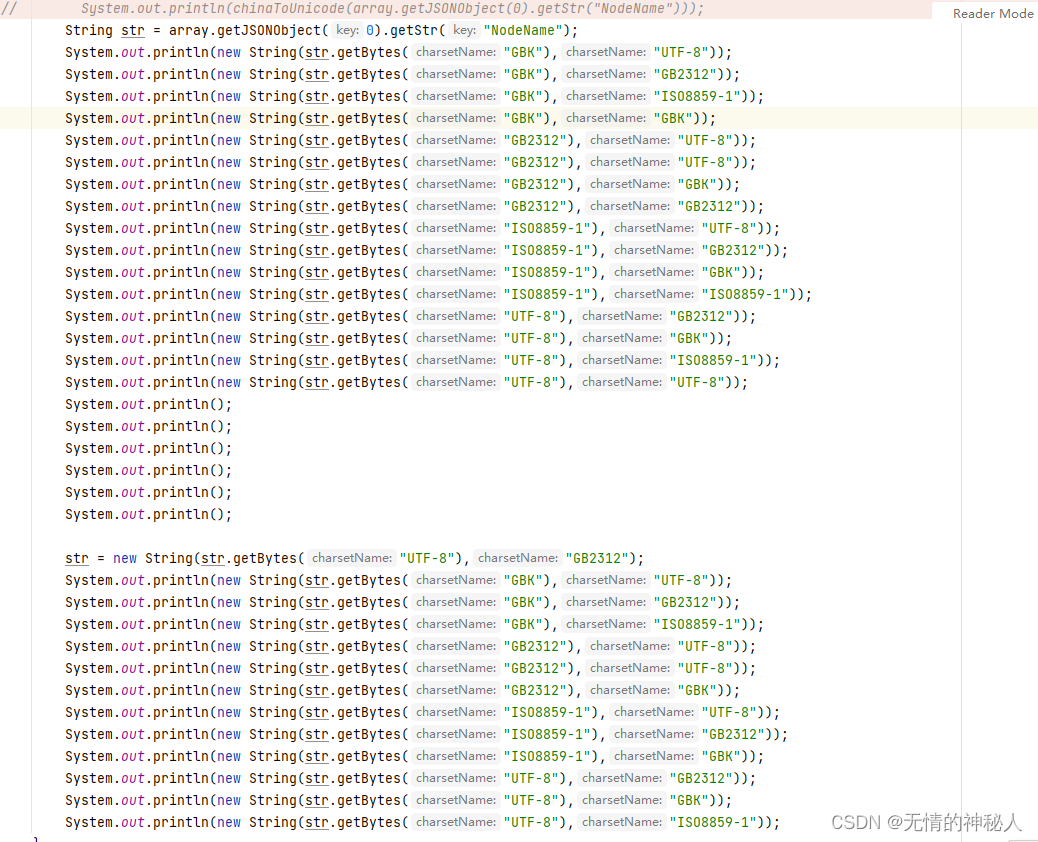Click the first empty System.out.println() line
This screenshot has width=1038, height=842.
pos(150,404)
